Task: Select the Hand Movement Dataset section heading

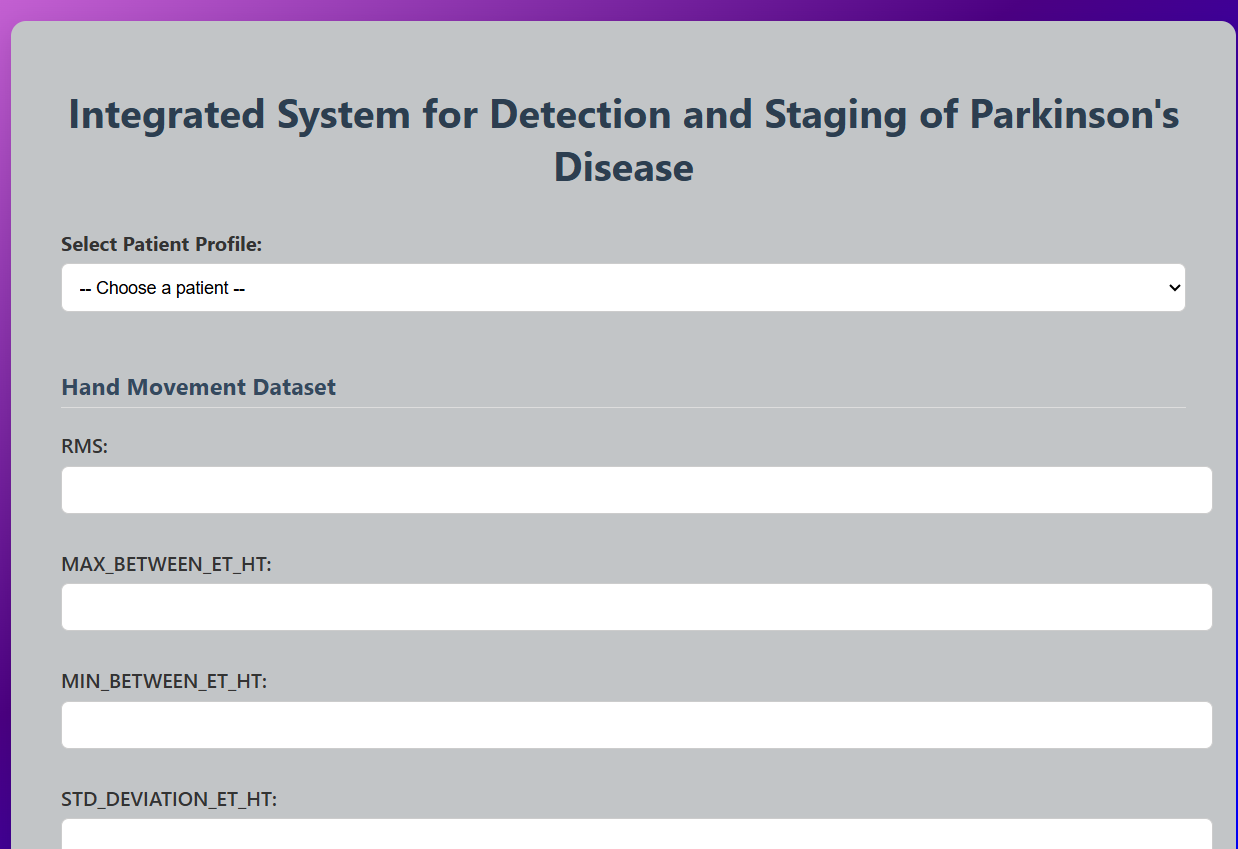Action: [199, 387]
